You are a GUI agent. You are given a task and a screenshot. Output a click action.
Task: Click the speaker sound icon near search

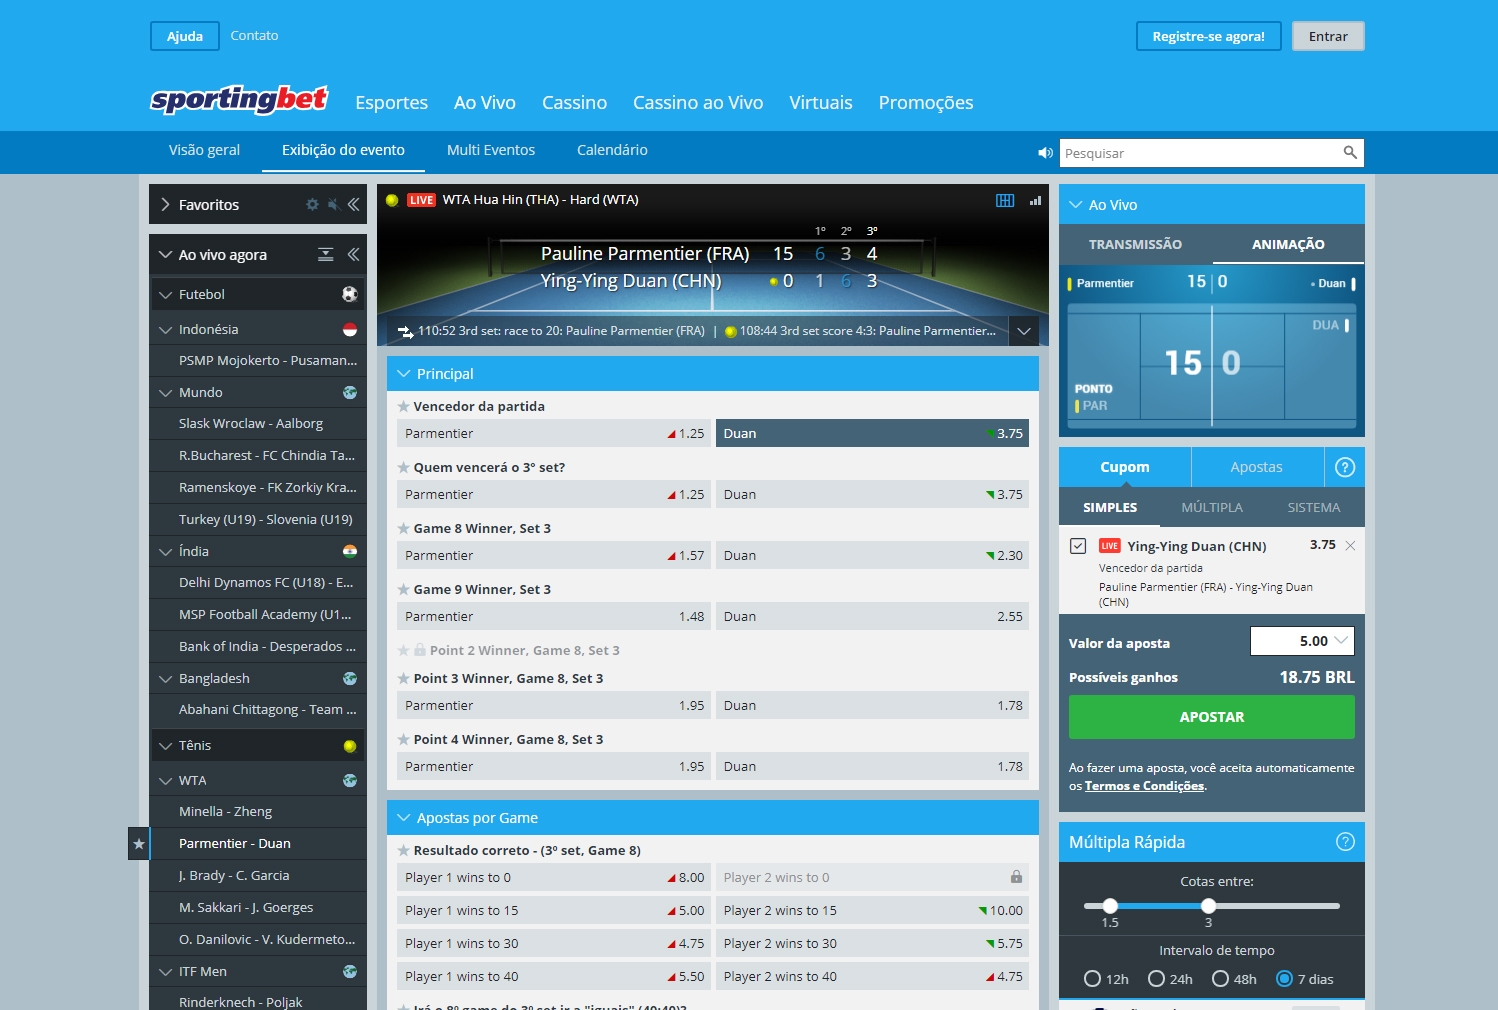tap(1045, 153)
